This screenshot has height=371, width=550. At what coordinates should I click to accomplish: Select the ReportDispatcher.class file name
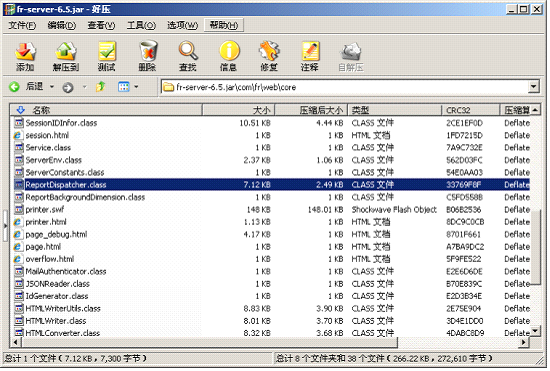[x=66, y=185]
